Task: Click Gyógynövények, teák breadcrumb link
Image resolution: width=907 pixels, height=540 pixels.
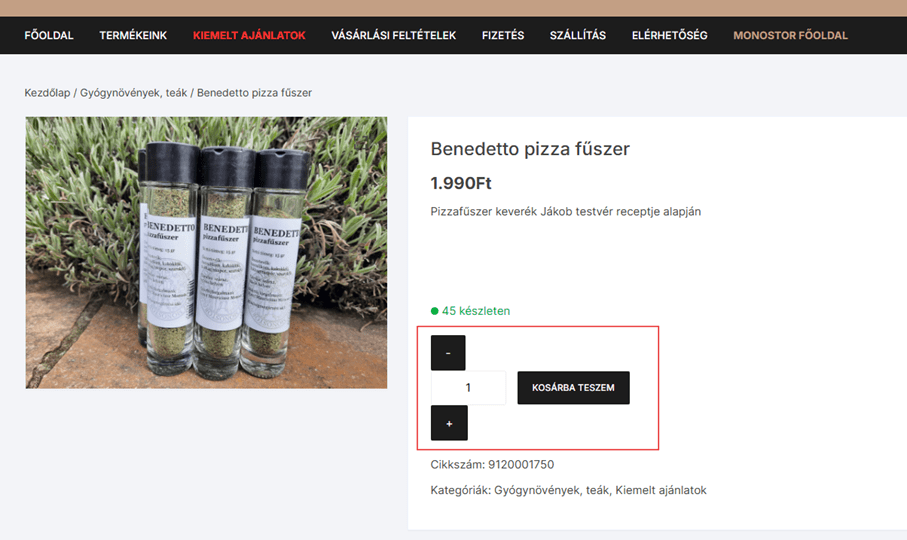Action: click(x=134, y=93)
